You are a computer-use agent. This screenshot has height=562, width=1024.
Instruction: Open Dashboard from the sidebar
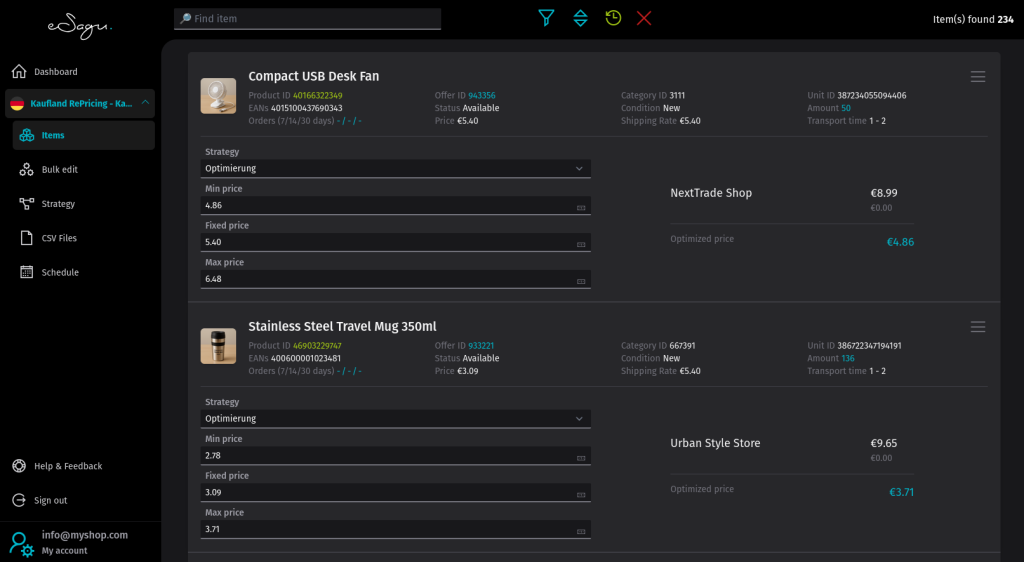55,72
